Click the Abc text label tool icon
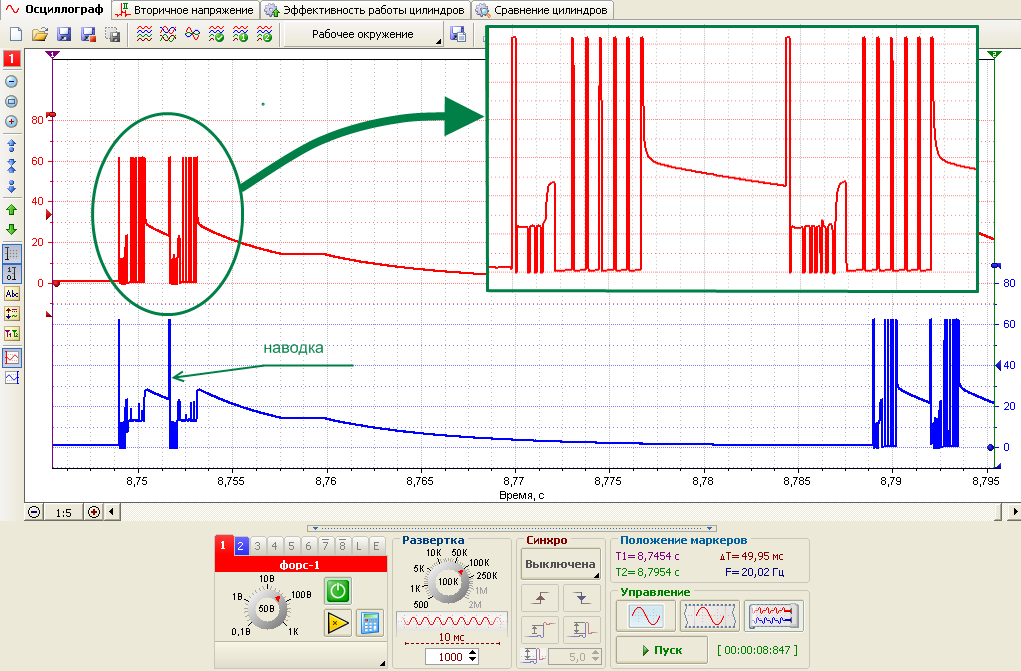Screen dimensions: 1021x671 pos(12,294)
